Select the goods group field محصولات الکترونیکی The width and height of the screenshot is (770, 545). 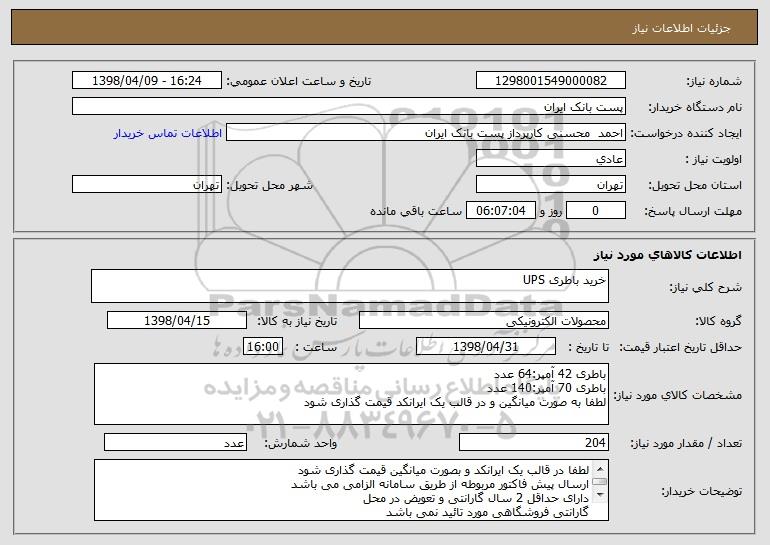(484, 321)
